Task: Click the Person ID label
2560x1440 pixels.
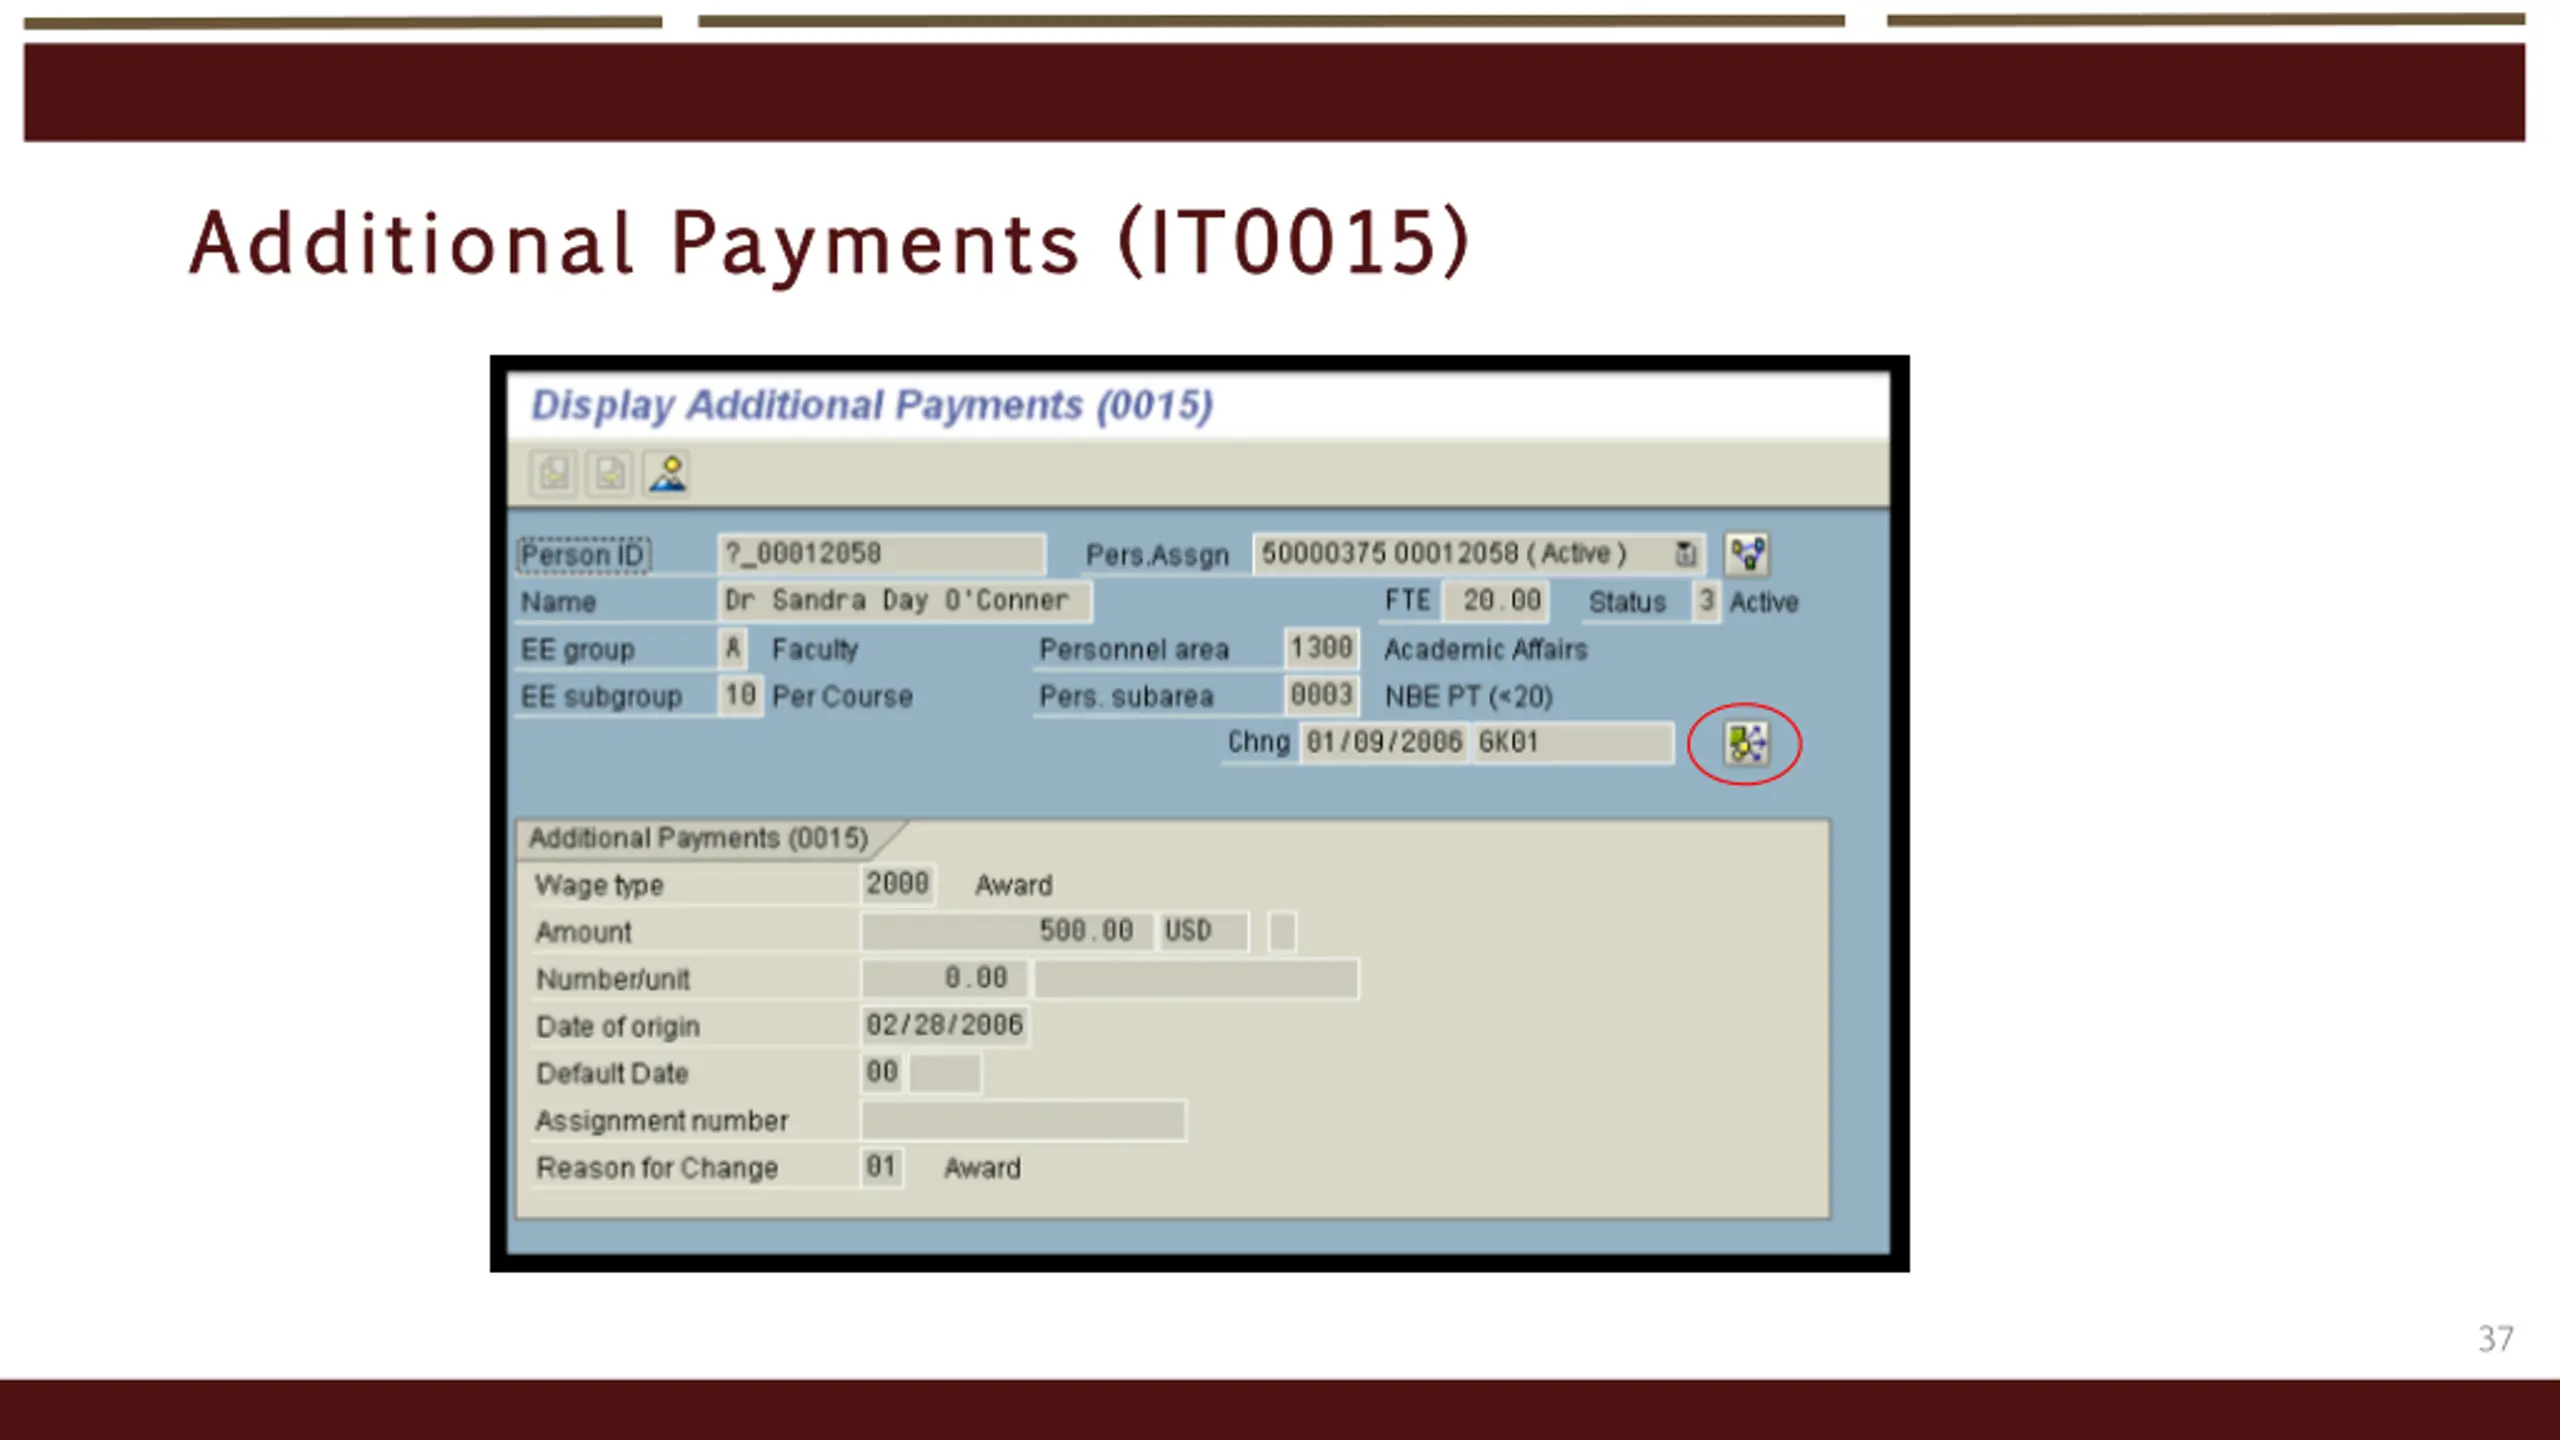Action: tap(583, 555)
